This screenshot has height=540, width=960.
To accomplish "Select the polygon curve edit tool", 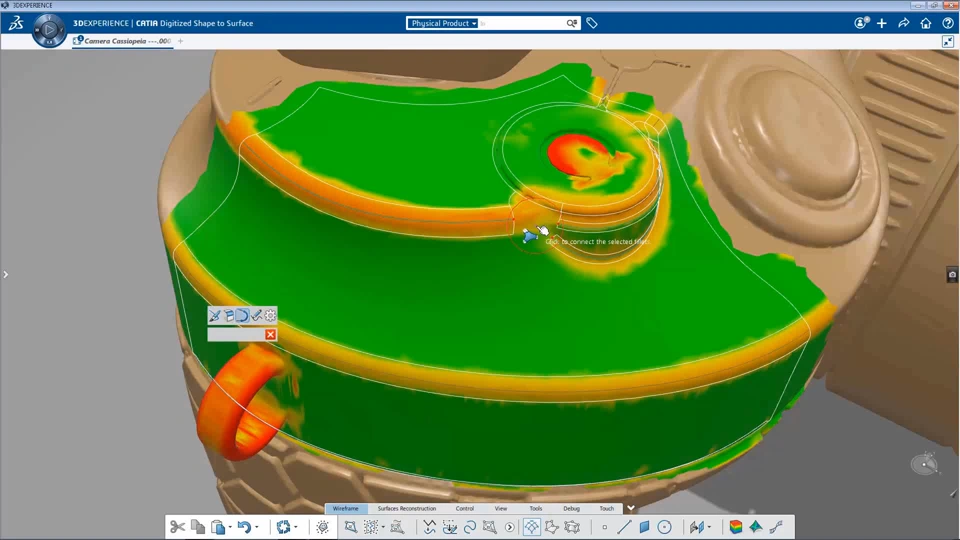I will click(552, 527).
